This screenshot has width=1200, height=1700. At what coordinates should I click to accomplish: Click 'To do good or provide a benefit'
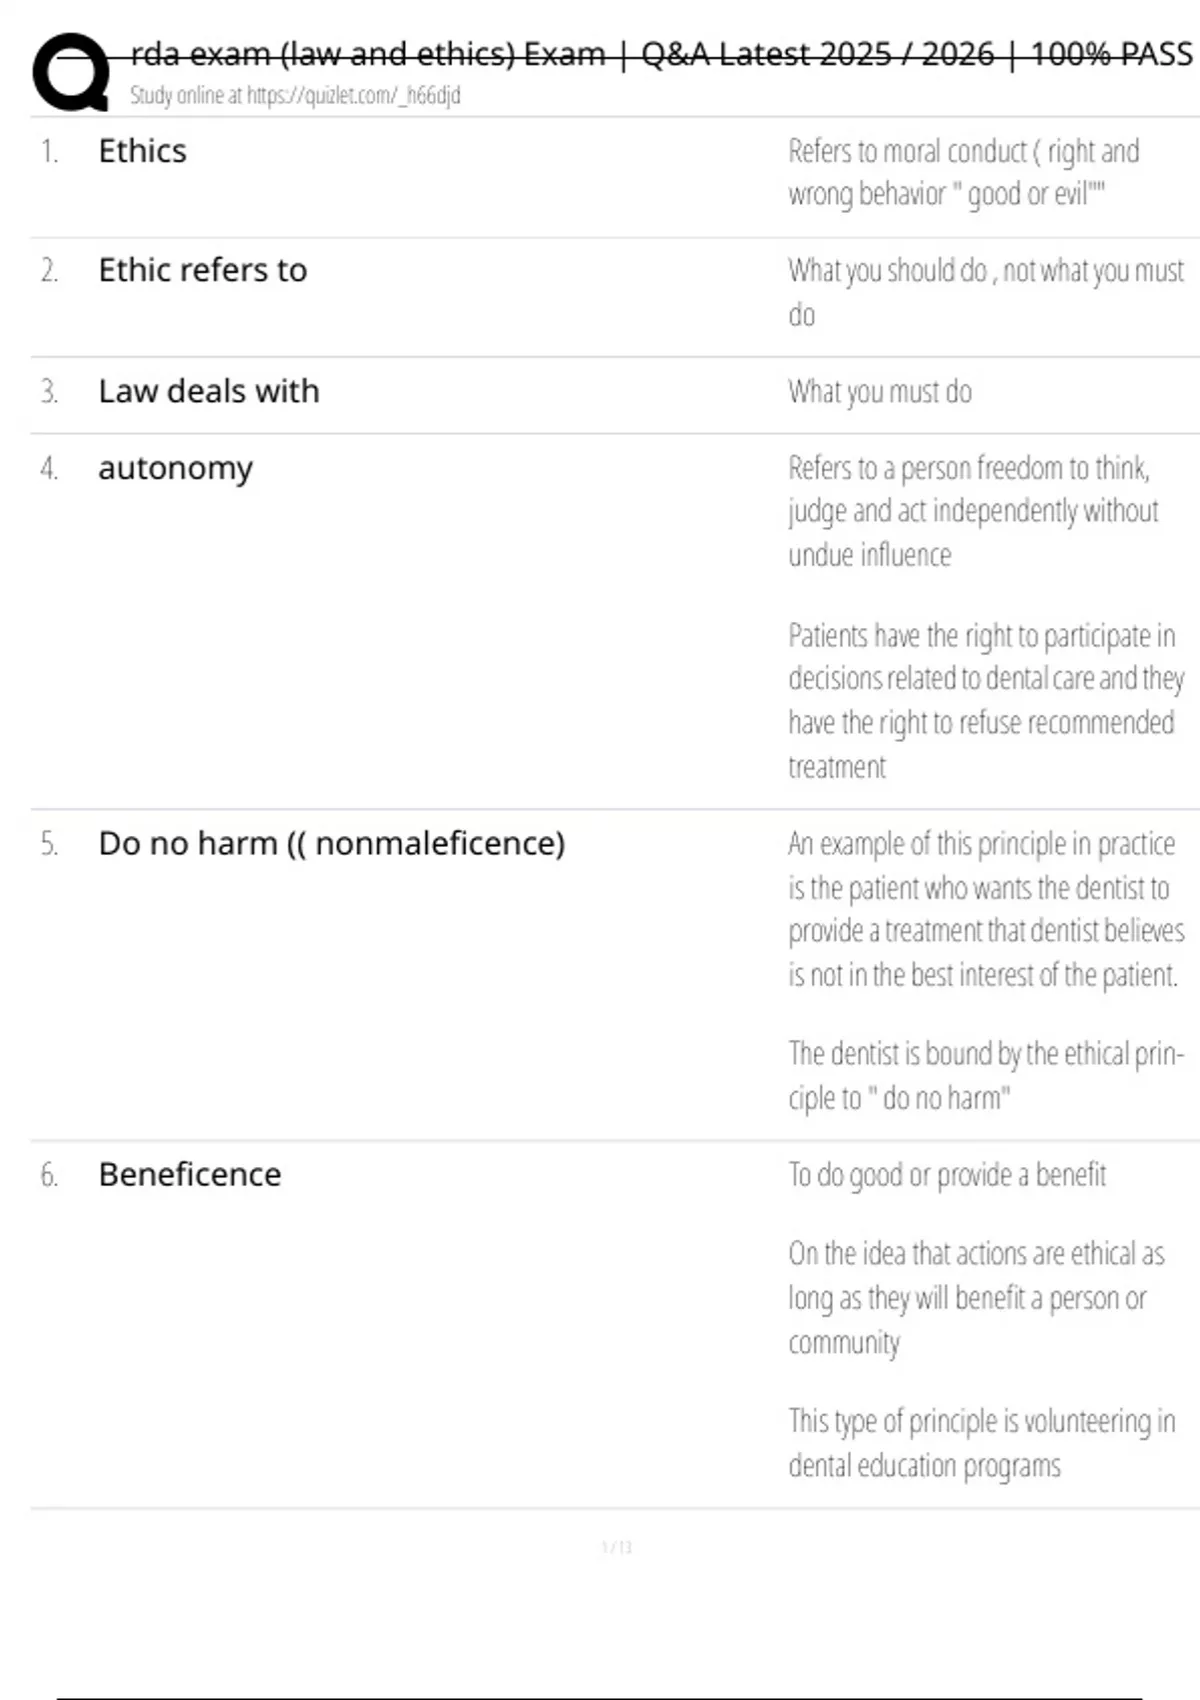pos(946,1175)
